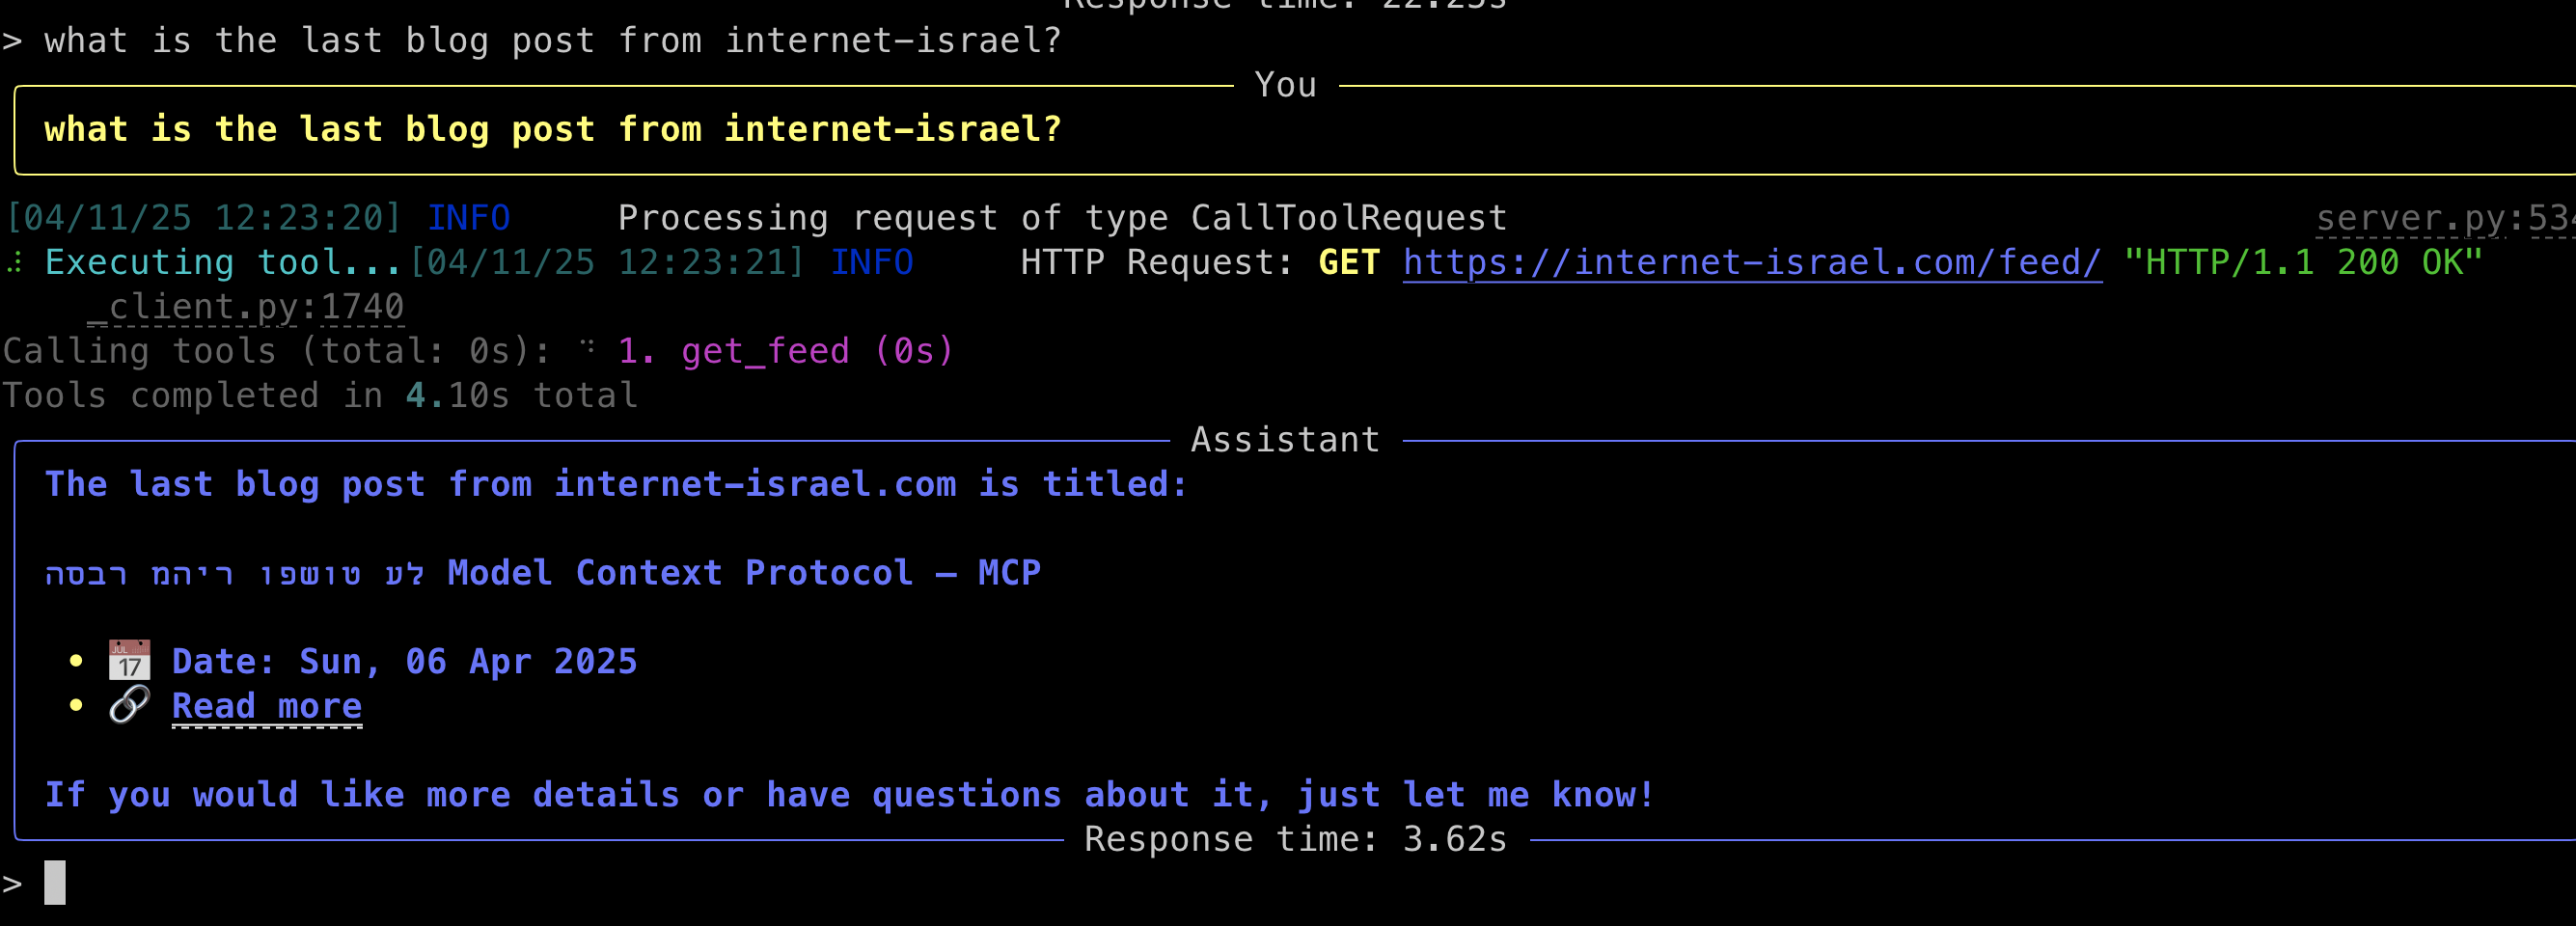Click the server.py source reference
The image size is (2576, 926).
pos(2445,218)
